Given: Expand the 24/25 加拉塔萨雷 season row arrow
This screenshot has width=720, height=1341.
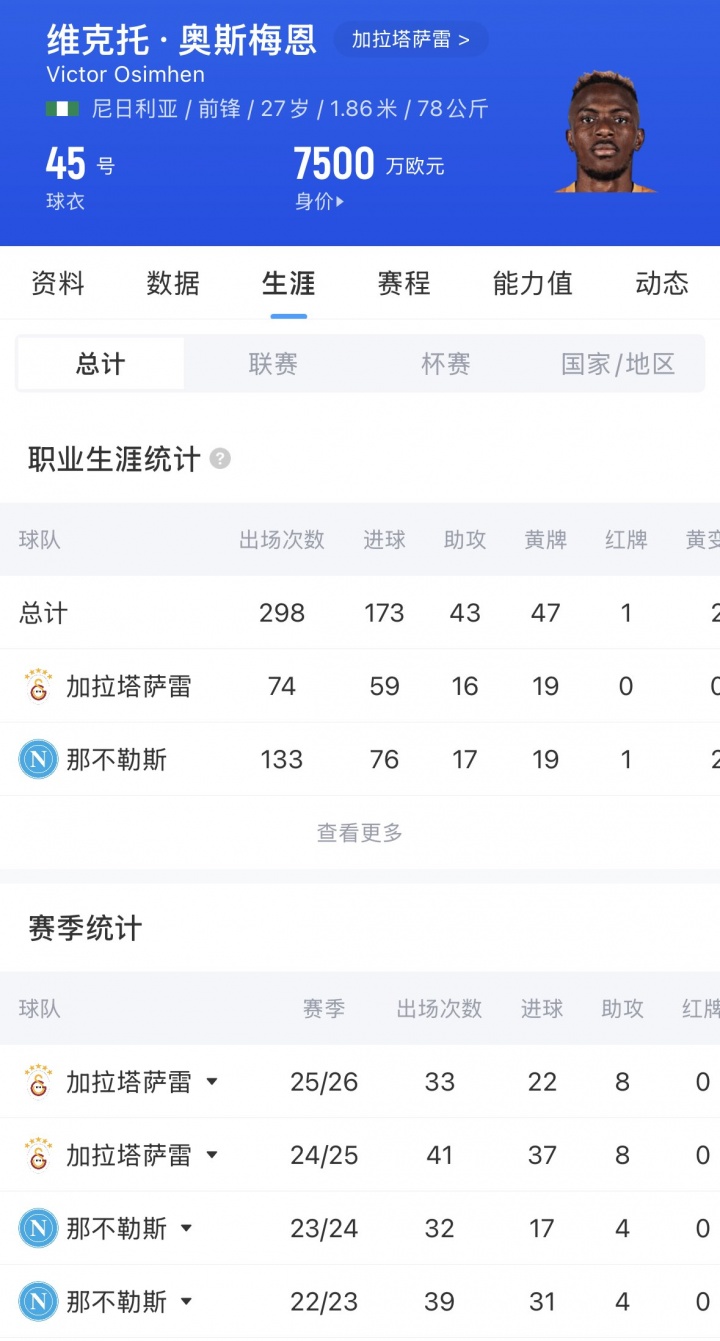Looking at the screenshot, I should pyautogui.click(x=212, y=1156).
